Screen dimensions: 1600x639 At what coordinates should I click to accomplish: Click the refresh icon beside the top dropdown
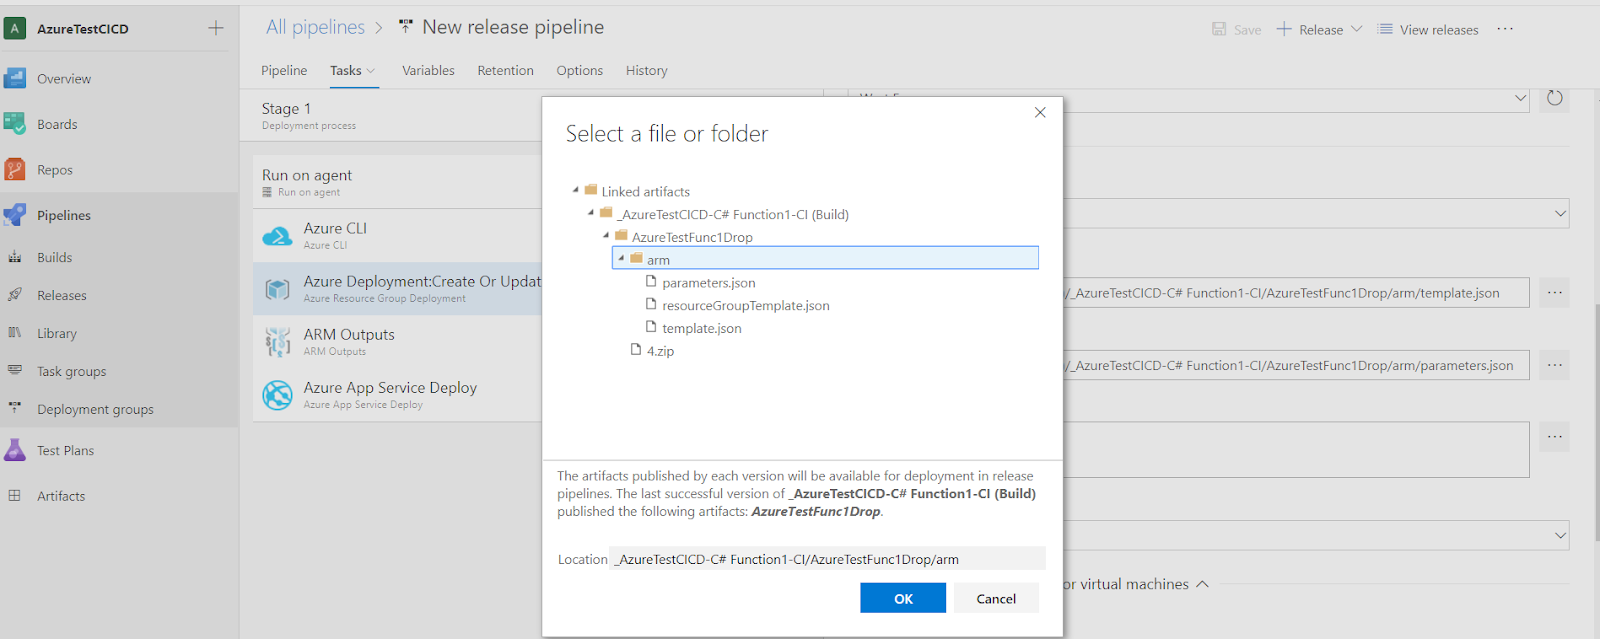tap(1554, 98)
